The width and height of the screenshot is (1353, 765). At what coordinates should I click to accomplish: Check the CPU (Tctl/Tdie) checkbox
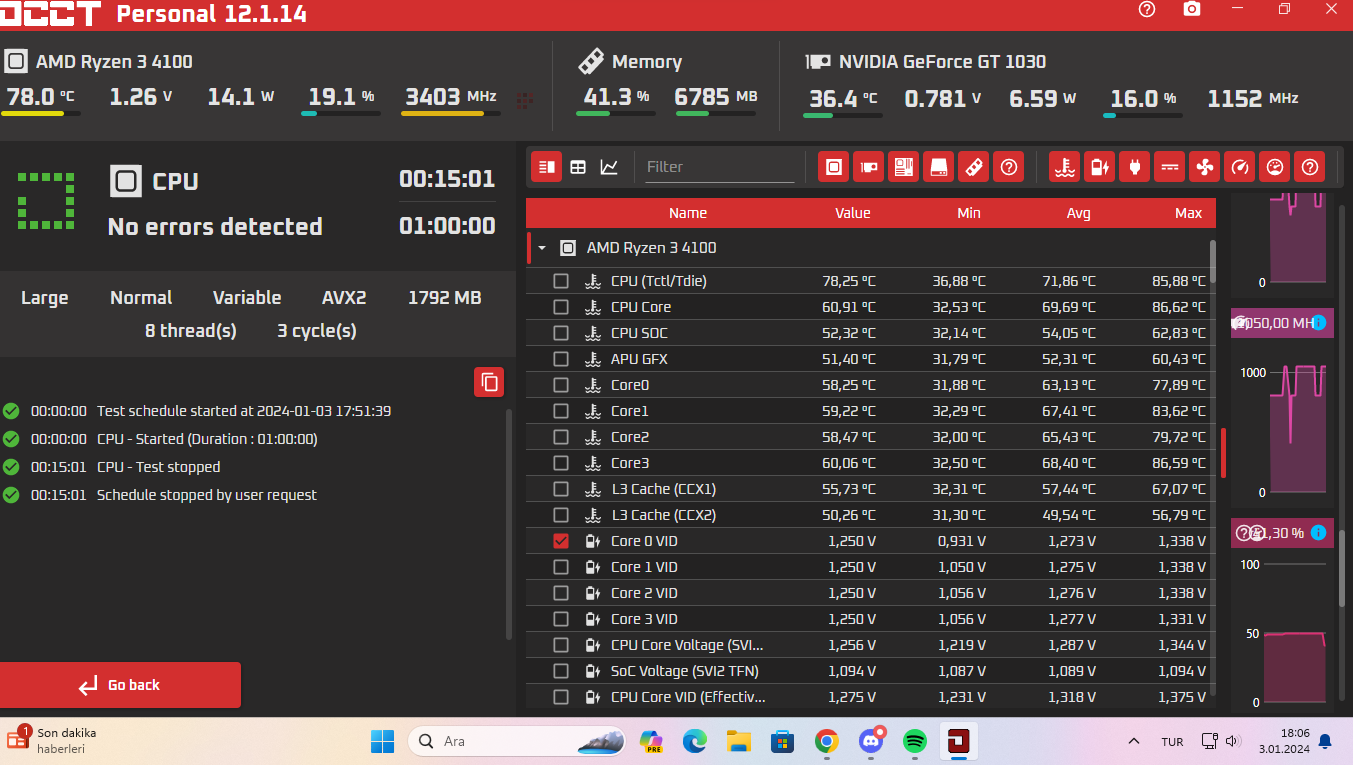(x=561, y=281)
